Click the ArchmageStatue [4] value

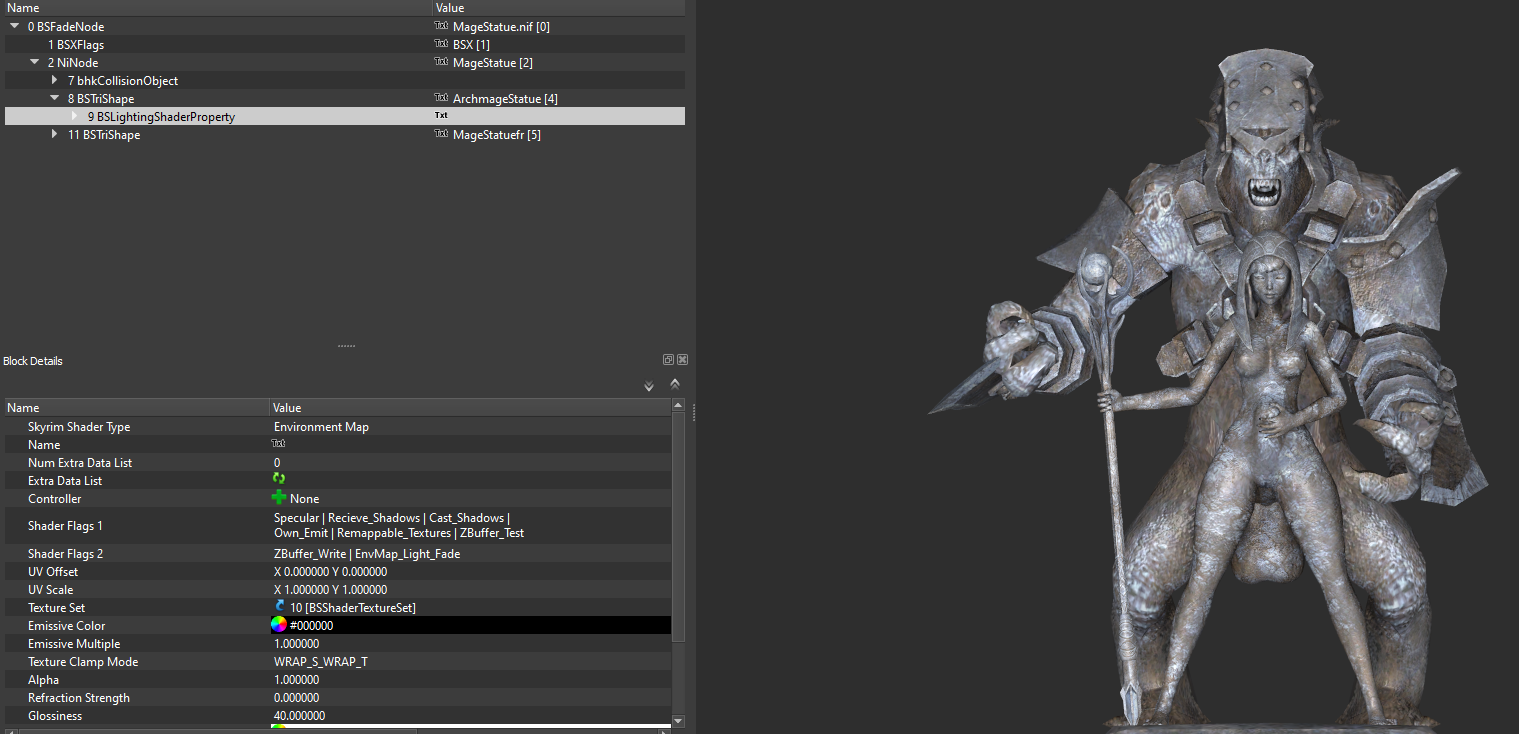tap(505, 99)
